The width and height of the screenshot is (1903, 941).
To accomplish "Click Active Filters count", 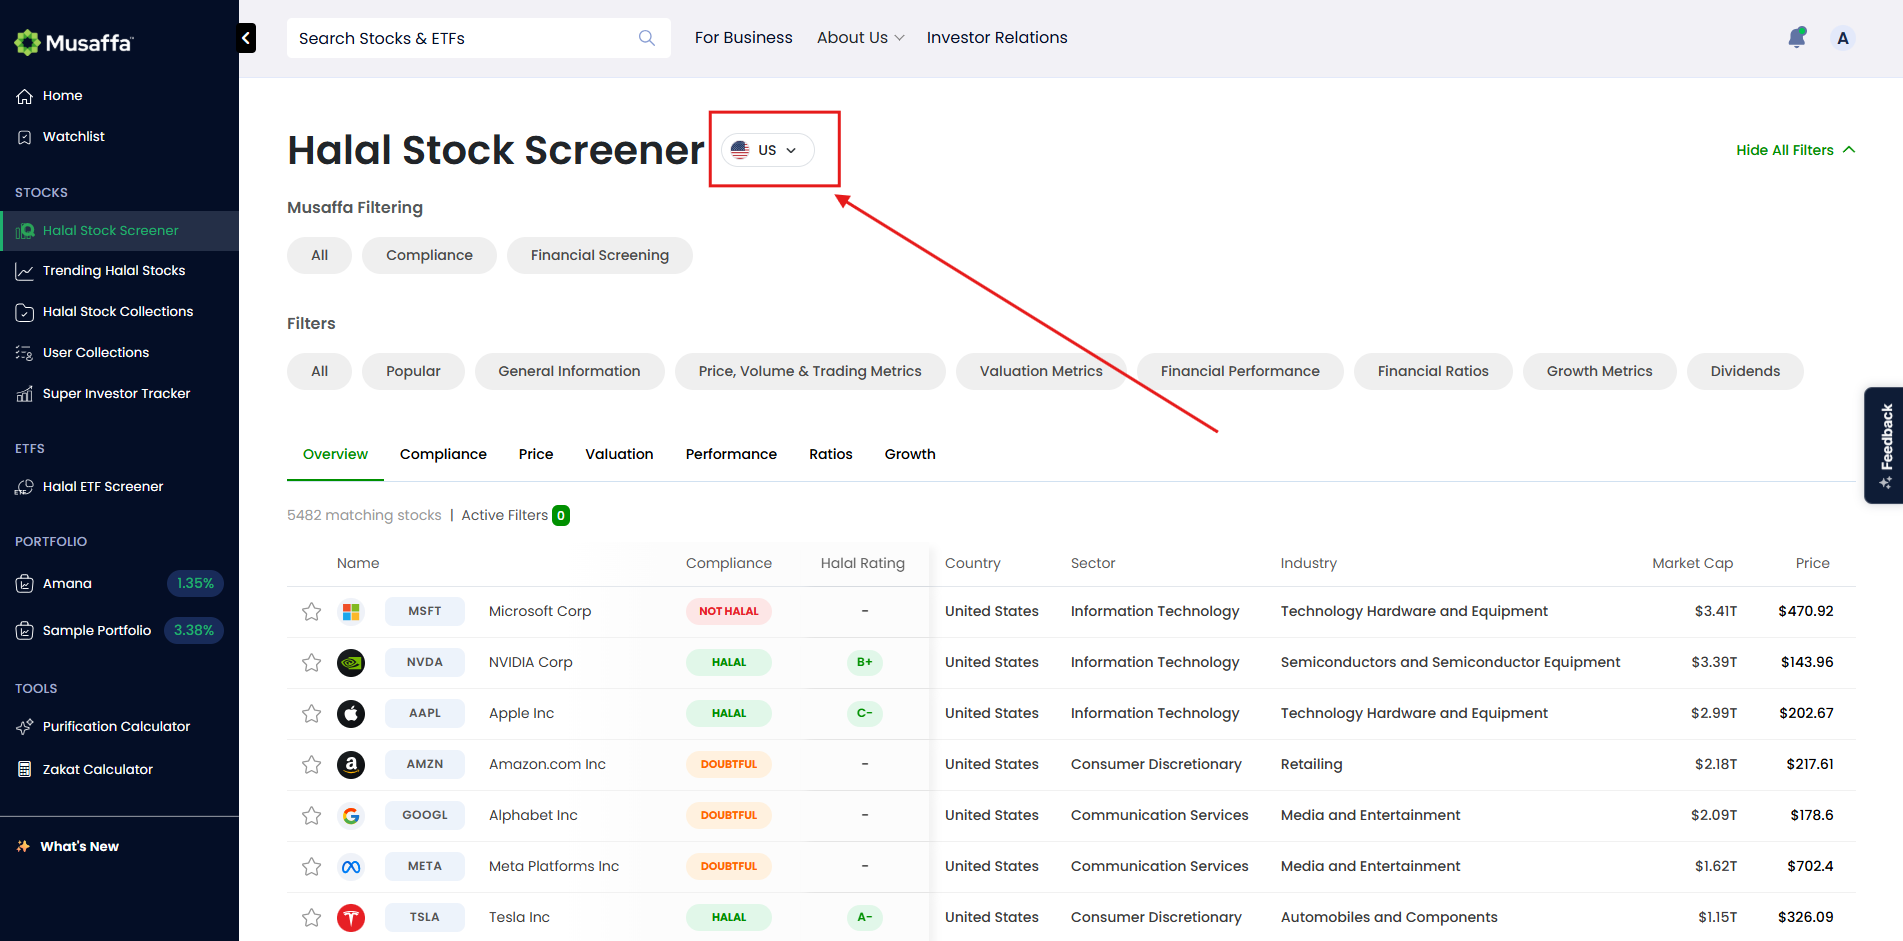I will click(x=561, y=516).
